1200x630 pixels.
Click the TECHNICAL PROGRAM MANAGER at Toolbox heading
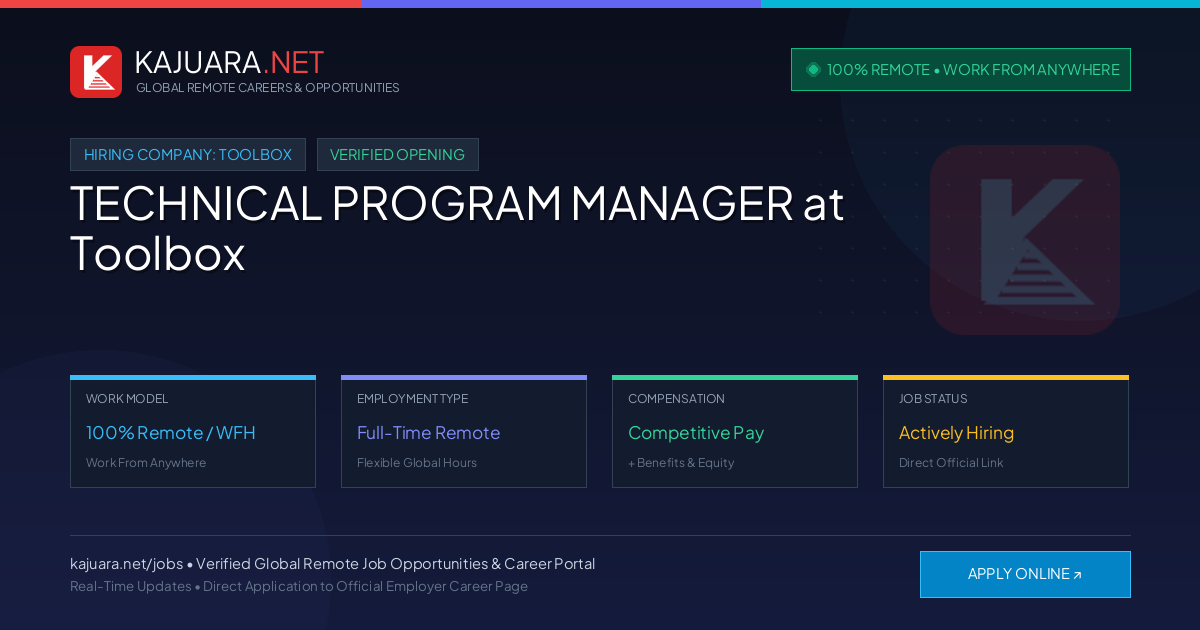(x=457, y=229)
